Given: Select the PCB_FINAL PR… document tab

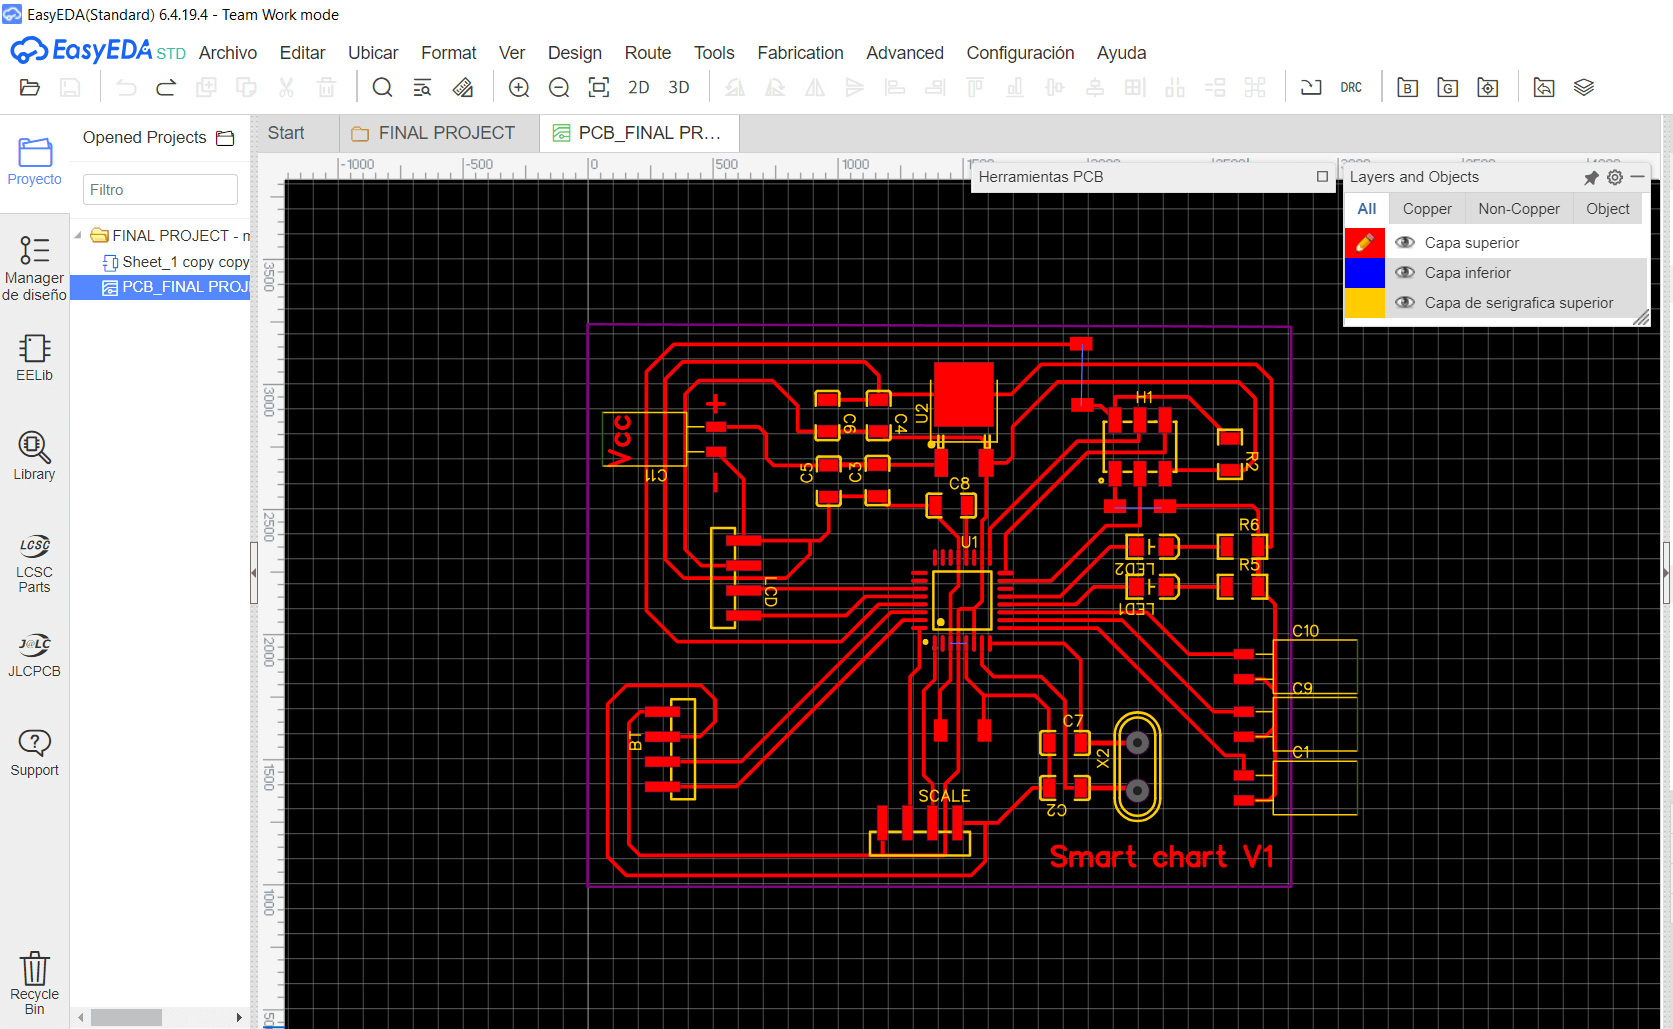Looking at the screenshot, I should pyautogui.click(x=640, y=133).
